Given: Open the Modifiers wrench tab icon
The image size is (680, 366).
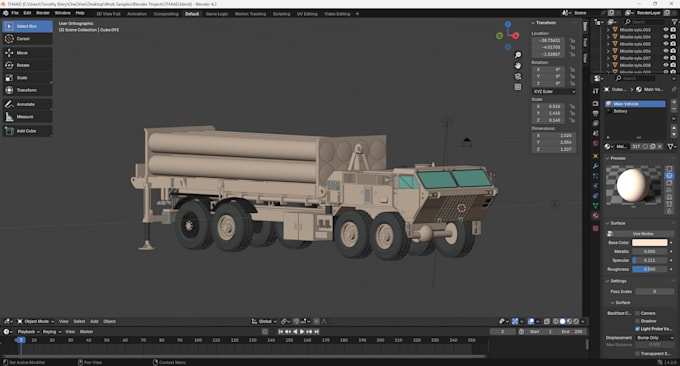Looking at the screenshot, I should [x=595, y=166].
